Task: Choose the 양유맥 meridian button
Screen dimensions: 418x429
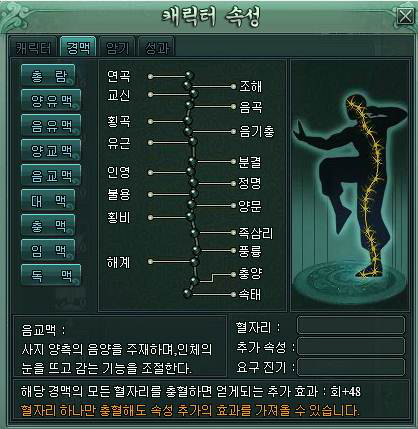Action: click(x=51, y=101)
